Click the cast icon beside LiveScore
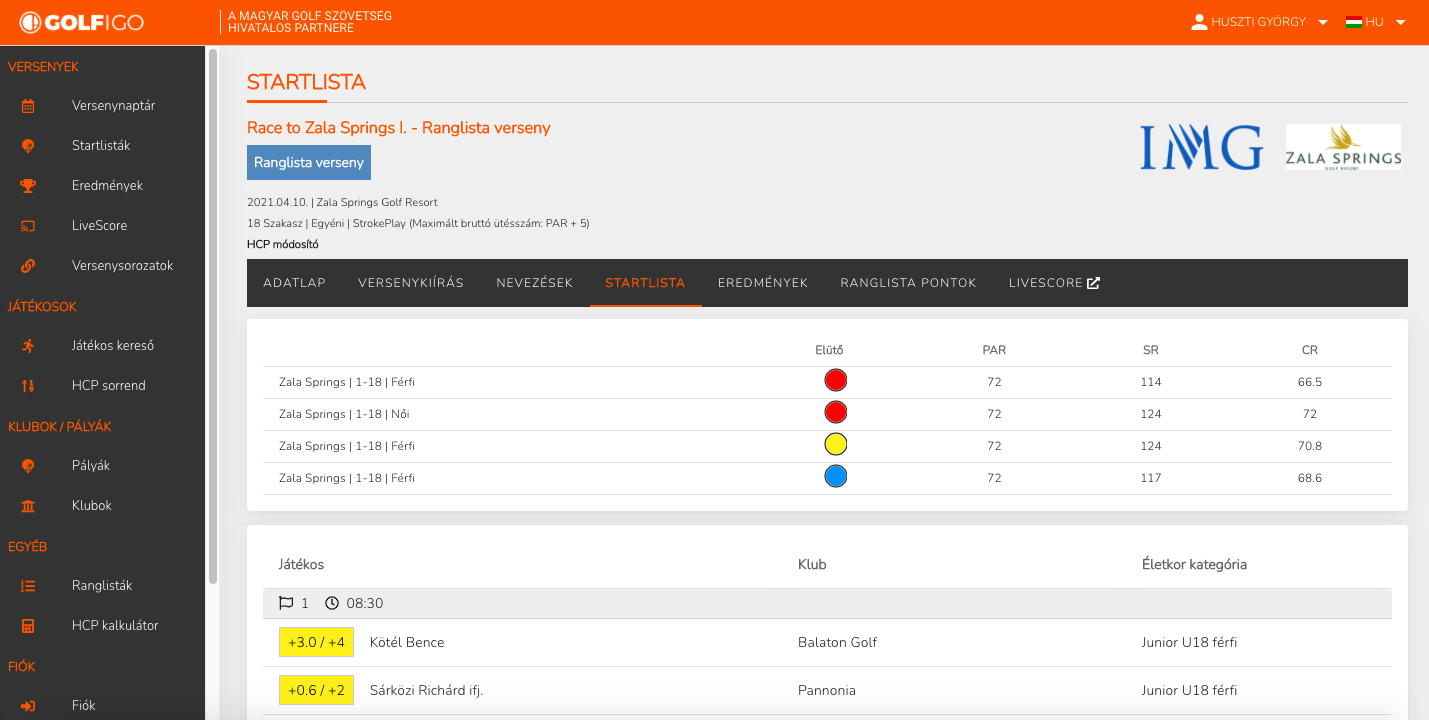Image resolution: width=1429 pixels, height=720 pixels. click(x=28, y=226)
